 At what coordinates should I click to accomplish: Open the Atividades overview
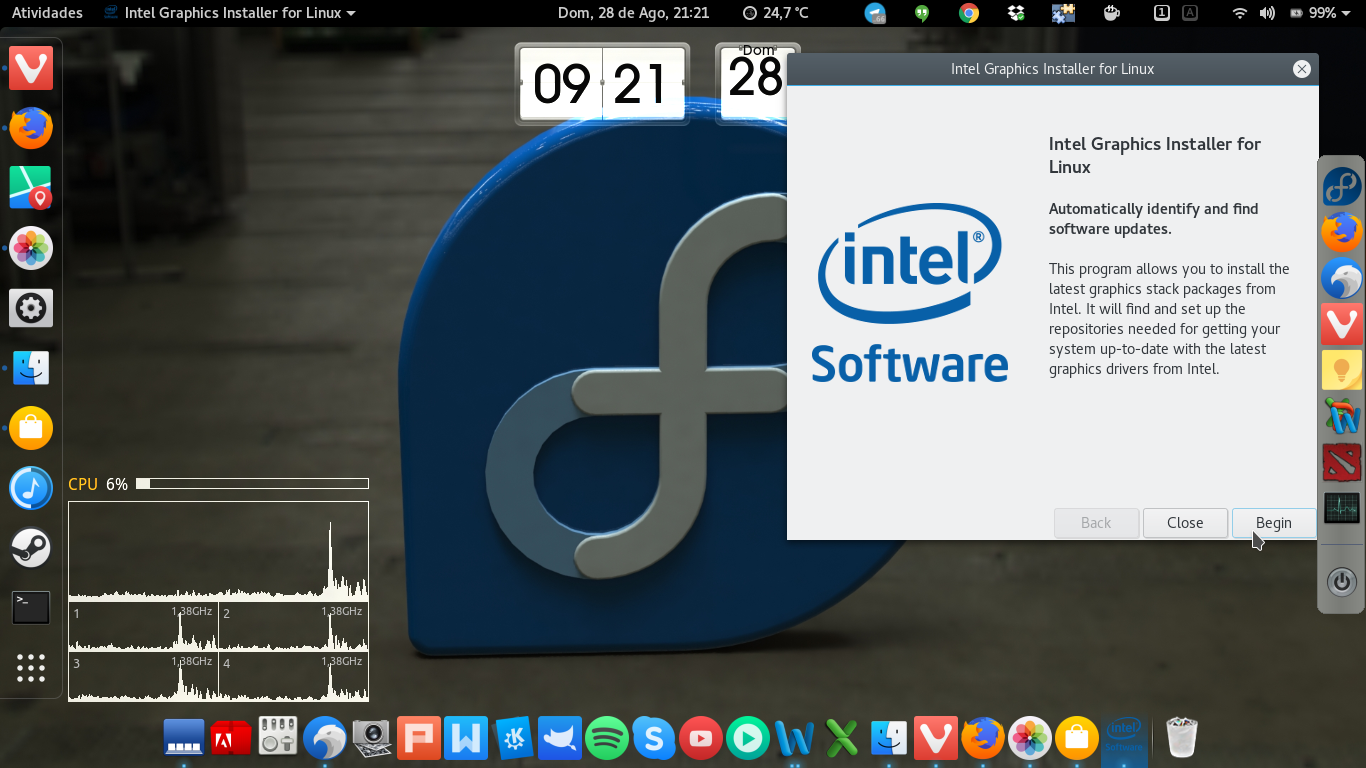[47, 13]
